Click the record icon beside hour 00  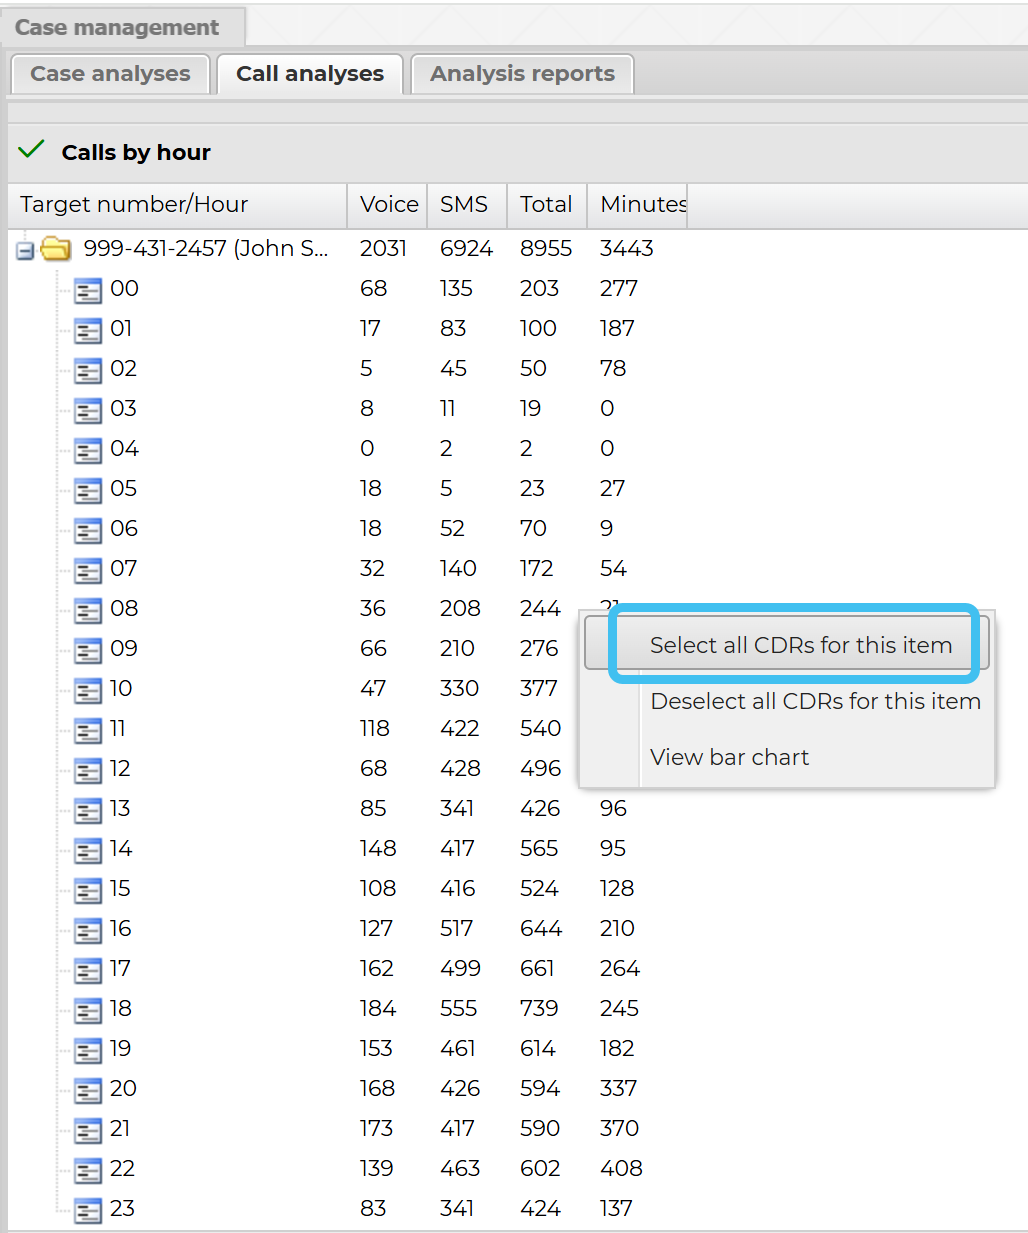point(88,289)
